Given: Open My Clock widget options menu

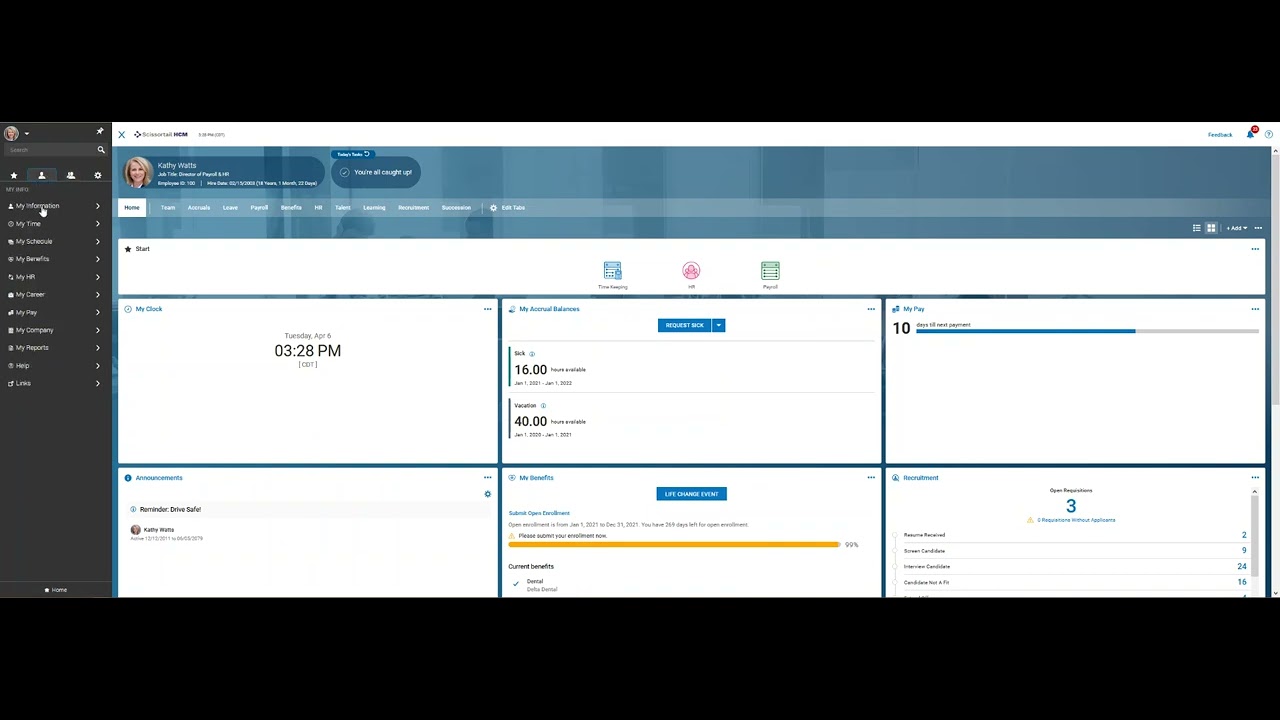Looking at the screenshot, I should click(488, 309).
